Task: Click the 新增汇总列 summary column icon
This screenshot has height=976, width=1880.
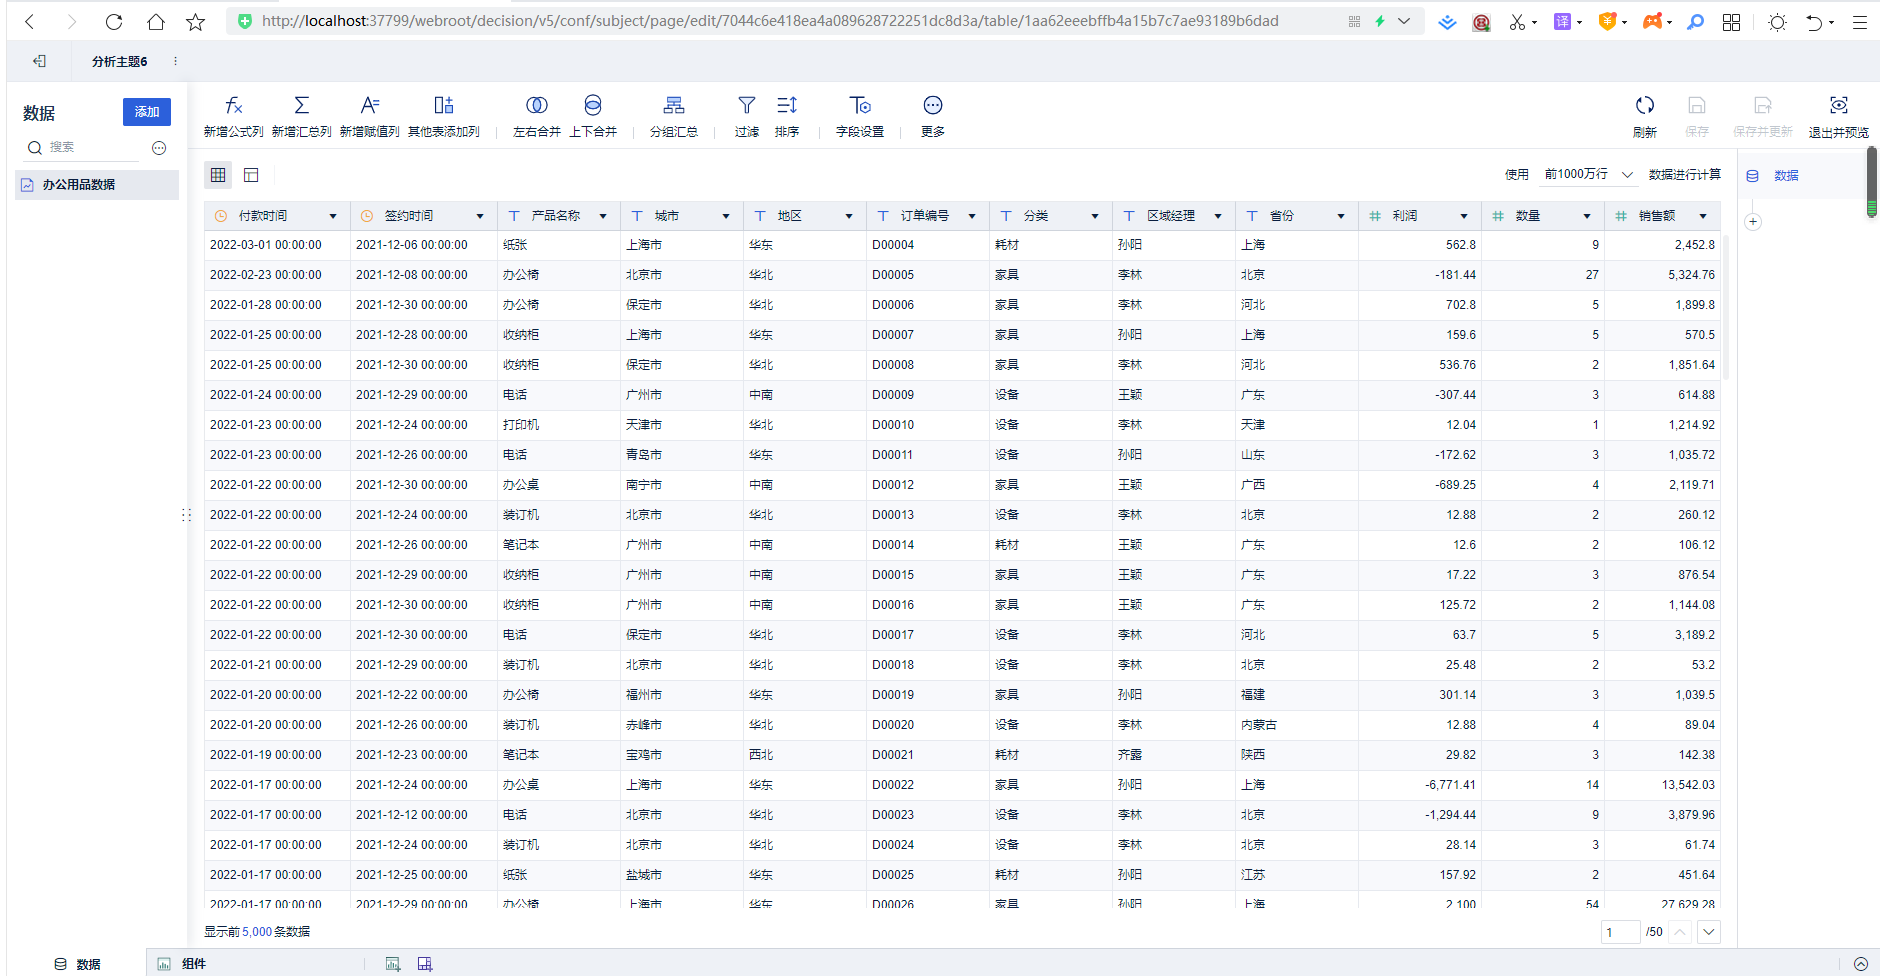Action: [301, 106]
